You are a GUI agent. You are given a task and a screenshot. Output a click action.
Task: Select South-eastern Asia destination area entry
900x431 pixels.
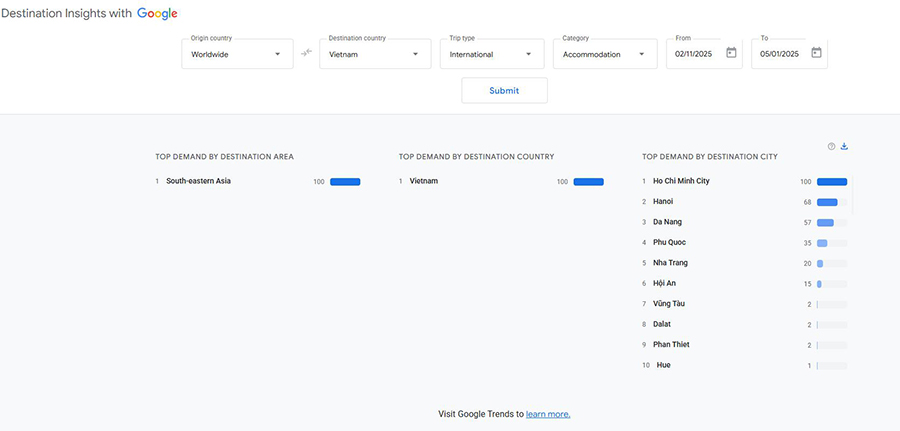click(199, 181)
